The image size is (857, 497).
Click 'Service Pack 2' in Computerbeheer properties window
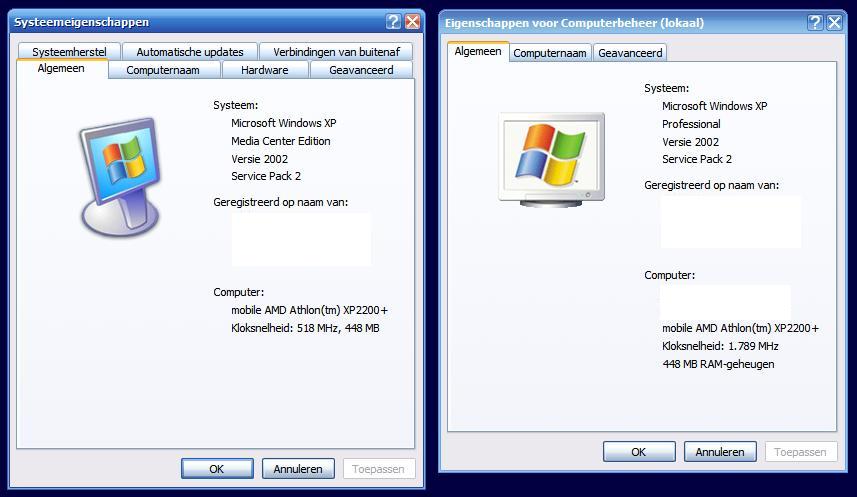tap(697, 159)
